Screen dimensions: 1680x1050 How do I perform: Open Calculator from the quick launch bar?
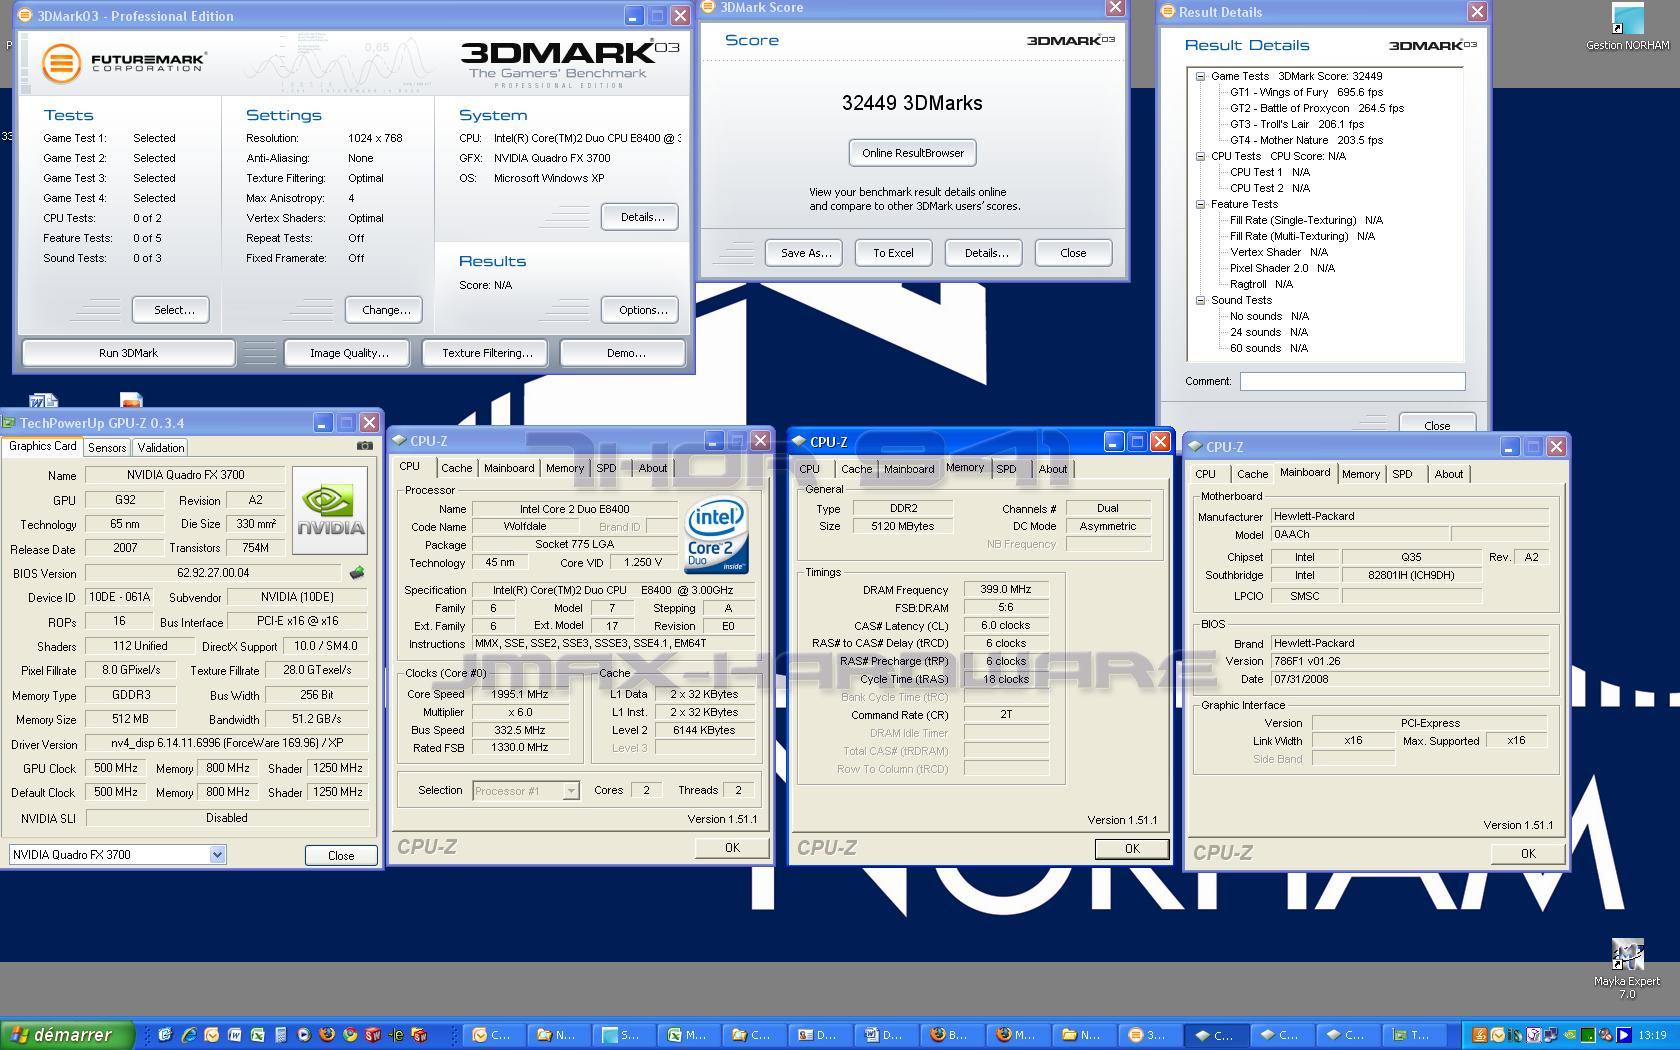tap(281, 1035)
